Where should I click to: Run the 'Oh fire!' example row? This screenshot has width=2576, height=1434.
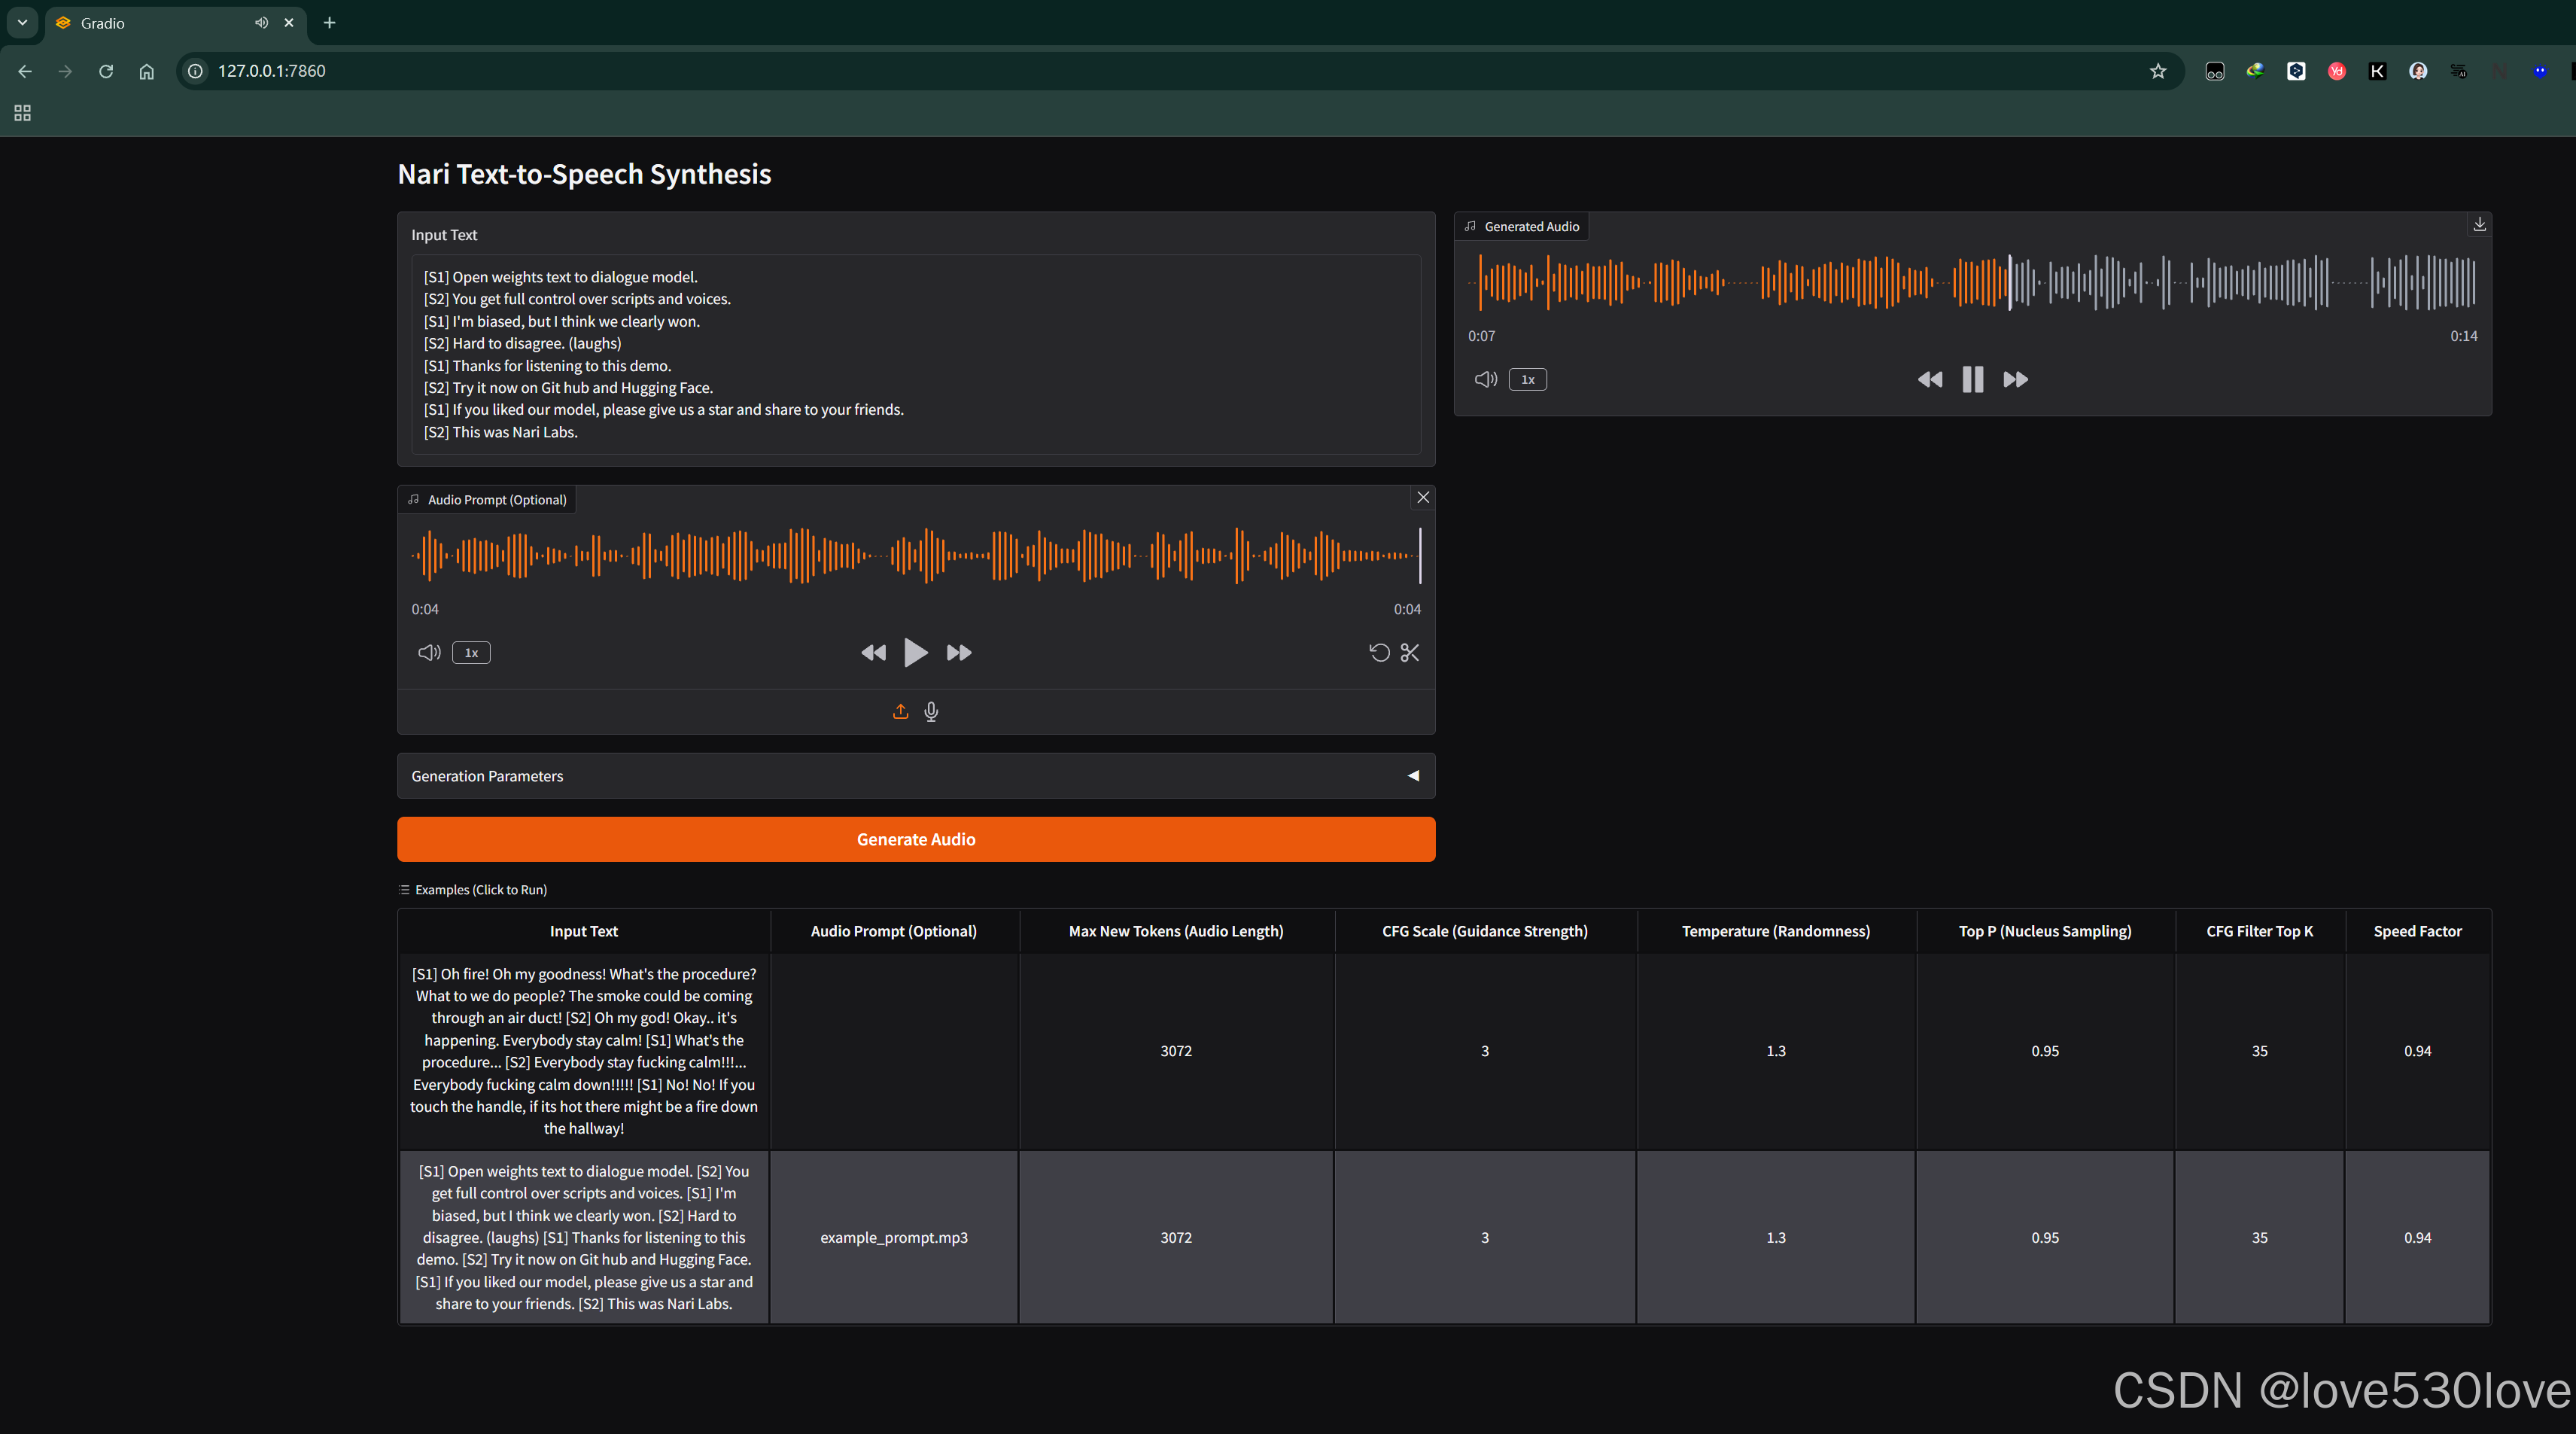(x=583, y=1050)
